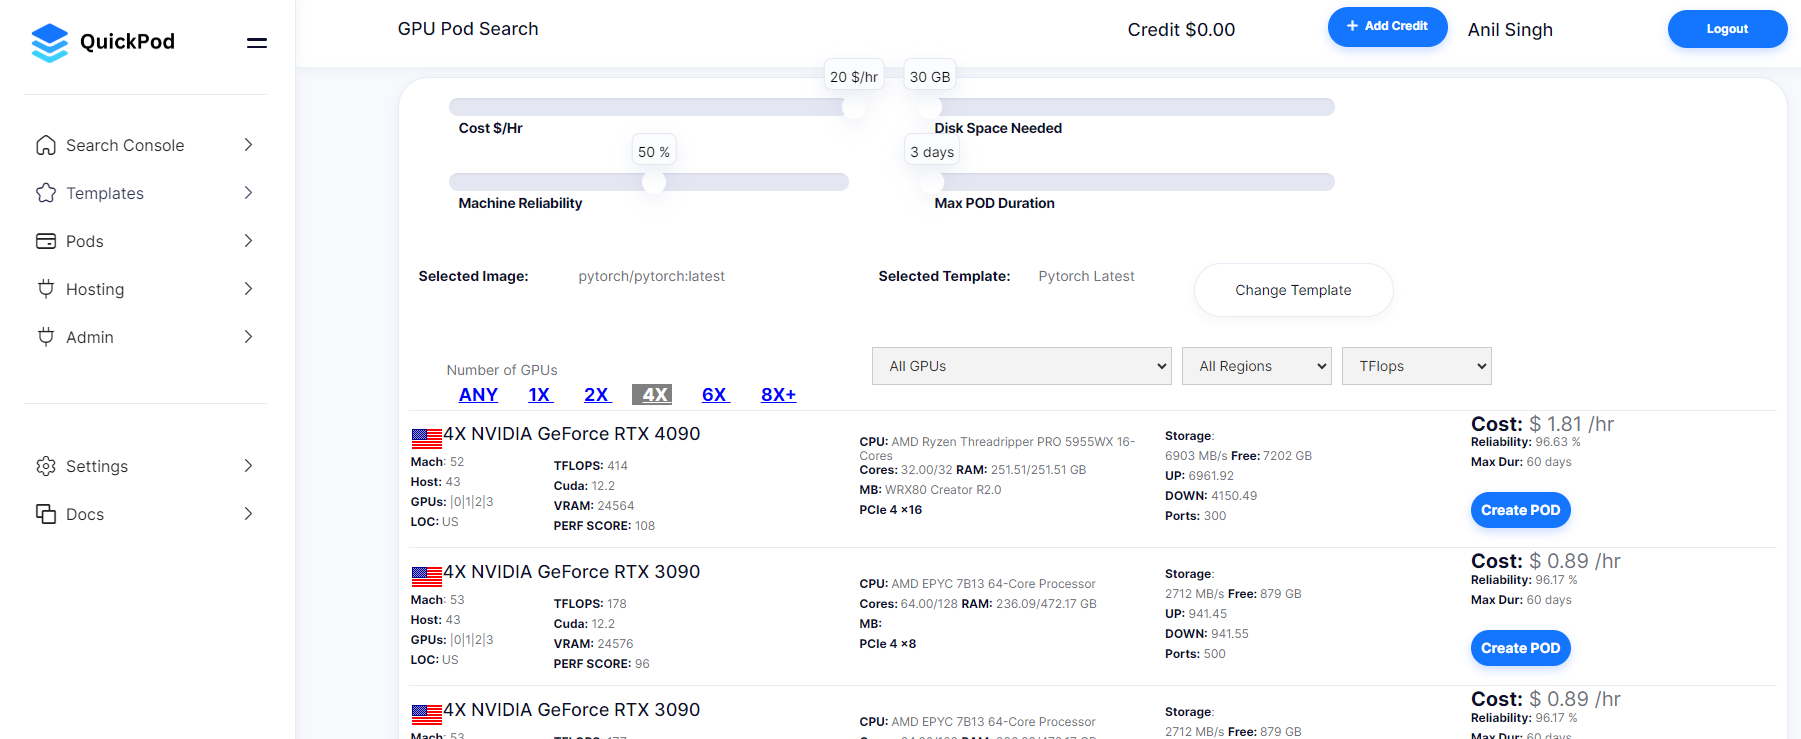Open Admin menu item
1801x739 pixels.
[x=145, y=337]
